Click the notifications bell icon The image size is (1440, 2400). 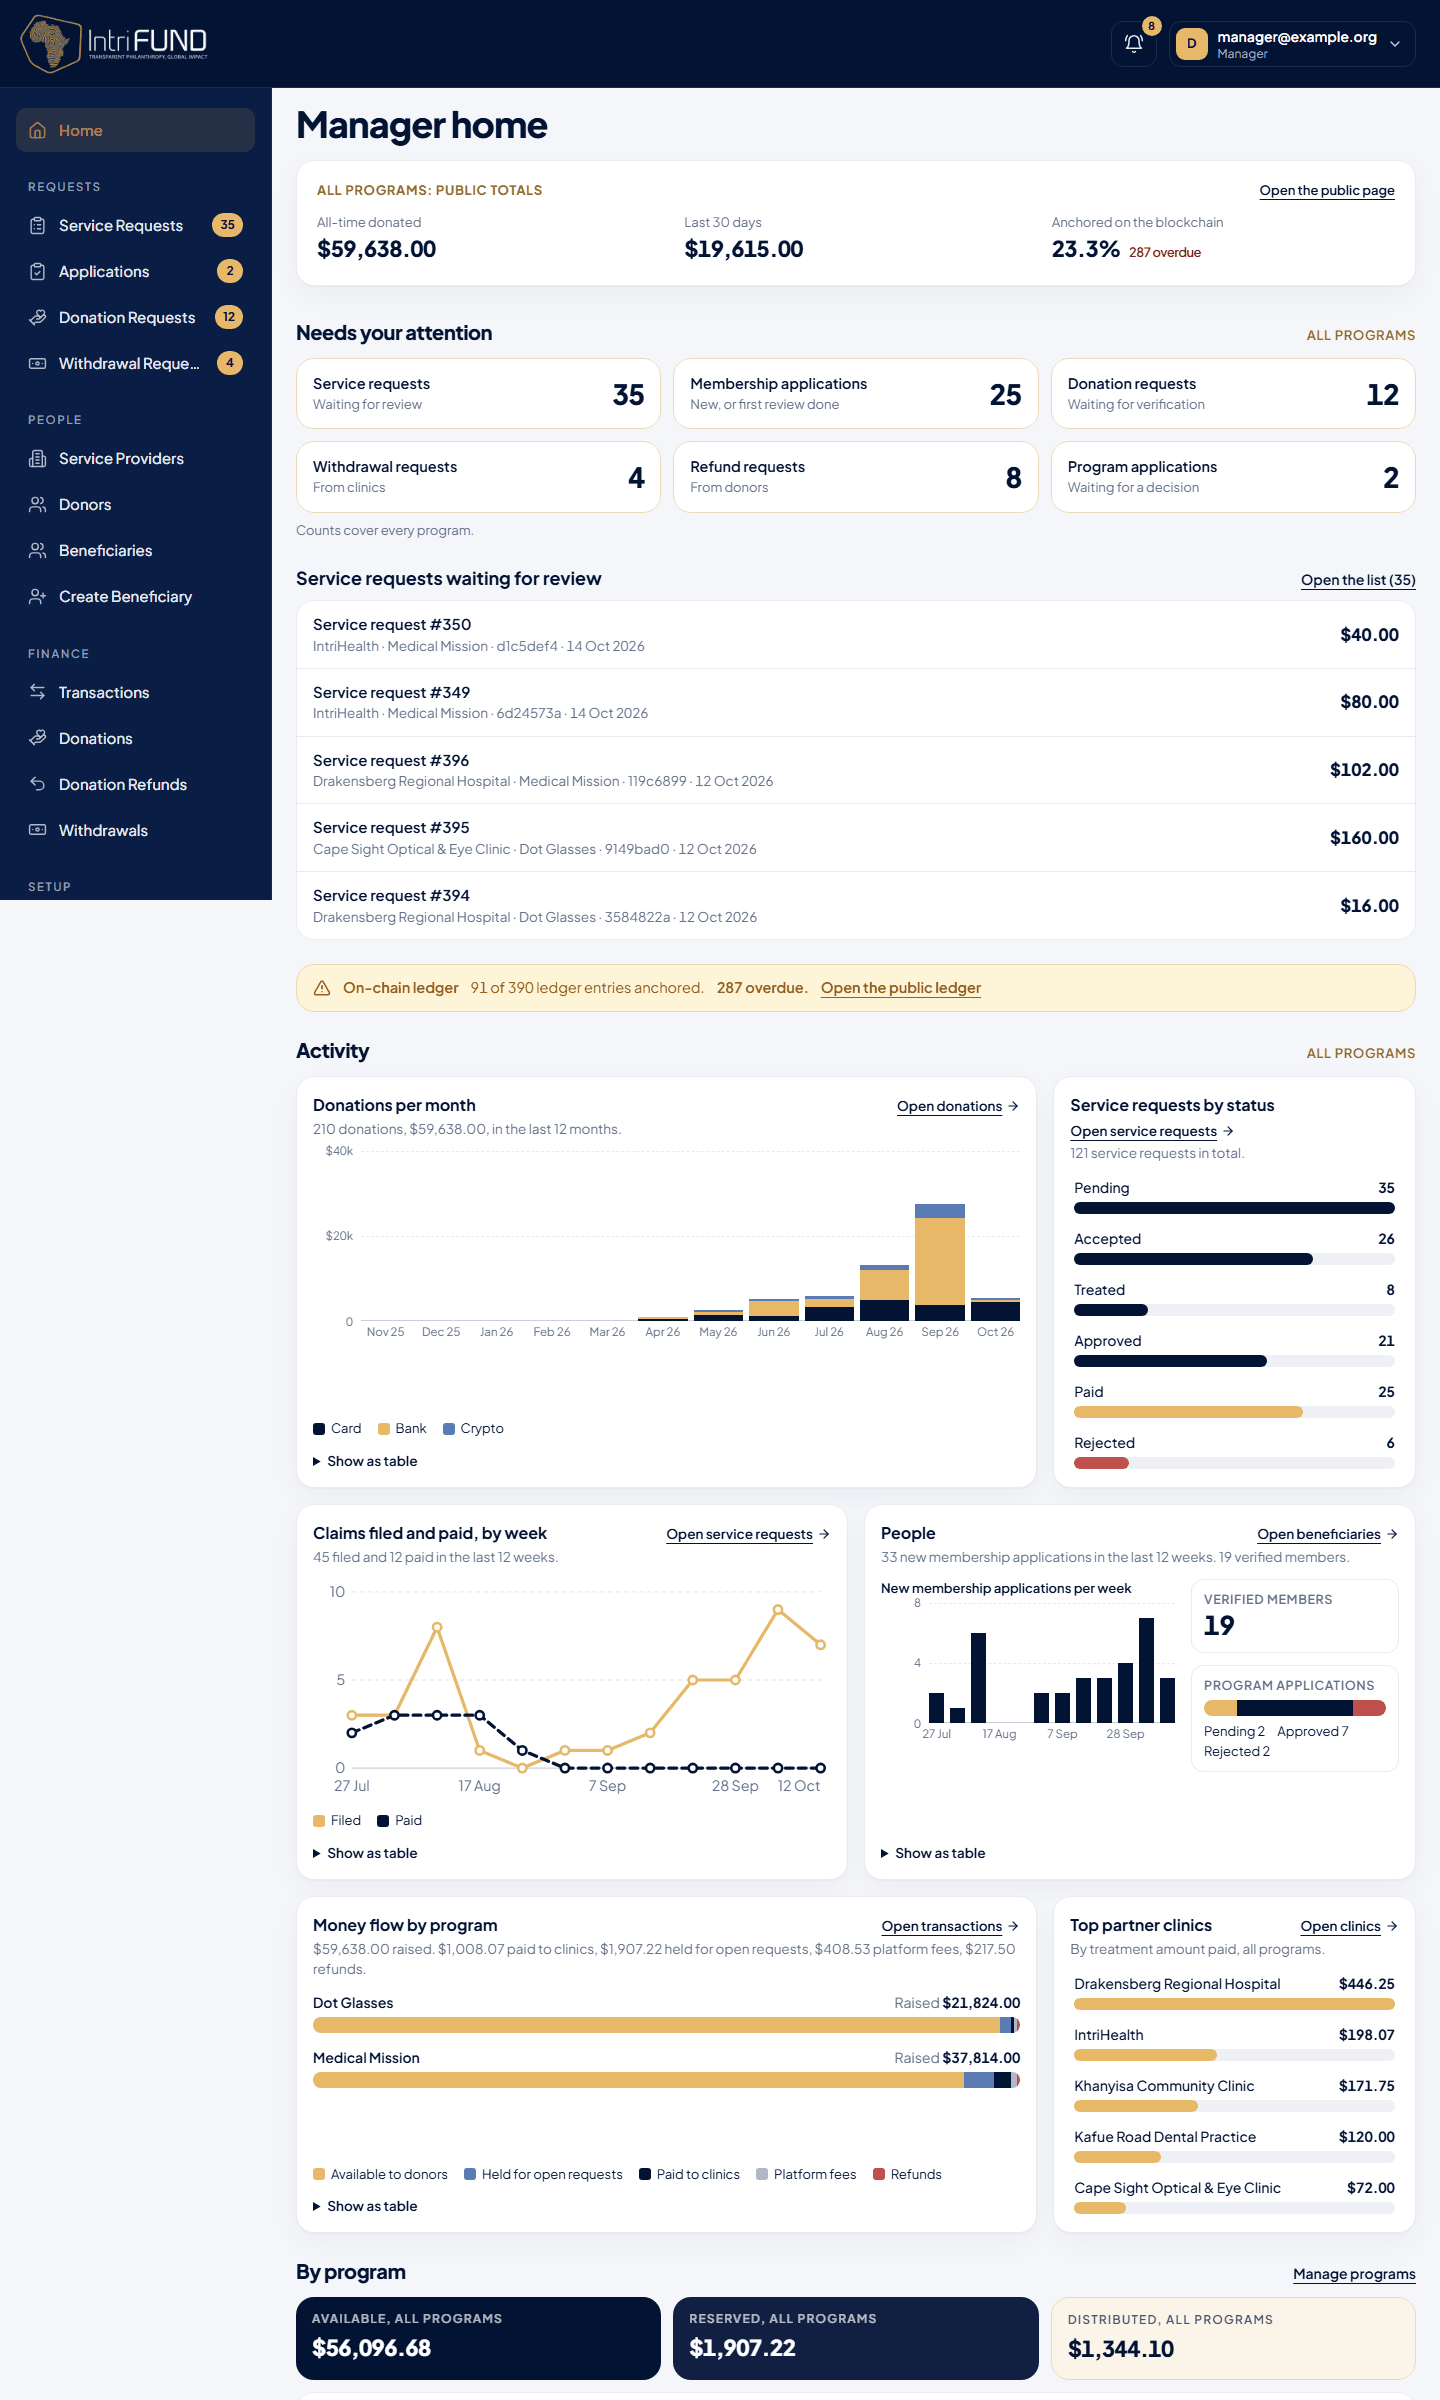pyautogui.click(x=1133, y=44)
